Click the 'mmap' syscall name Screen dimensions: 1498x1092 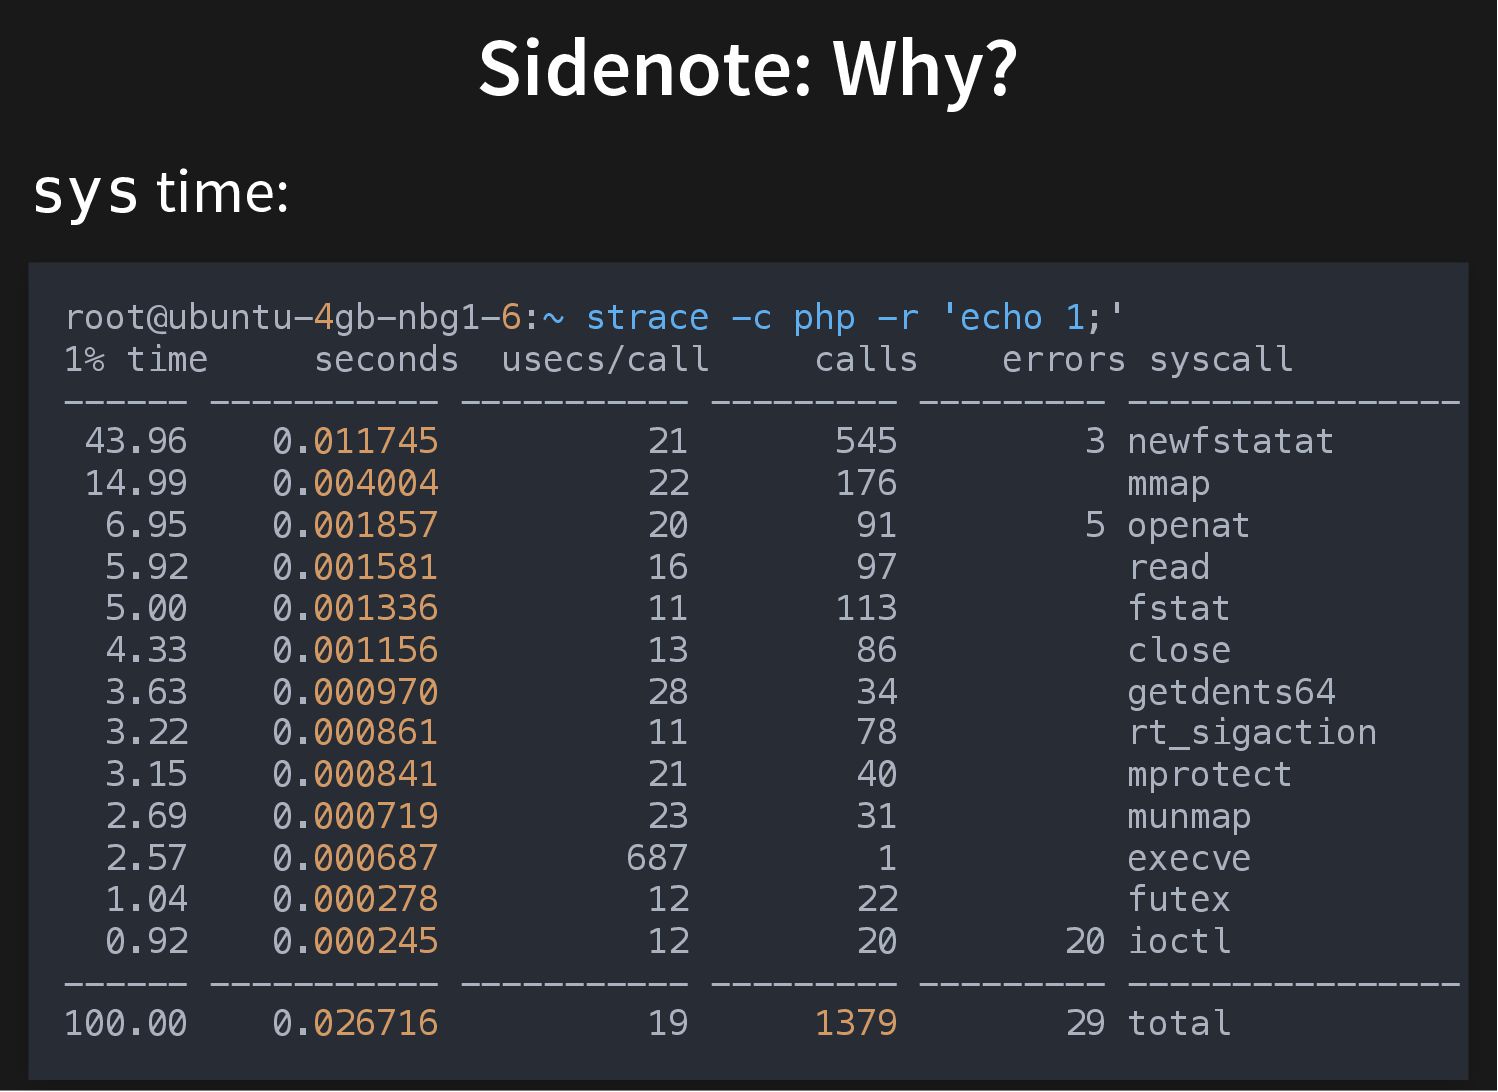tap(1169, 484)
